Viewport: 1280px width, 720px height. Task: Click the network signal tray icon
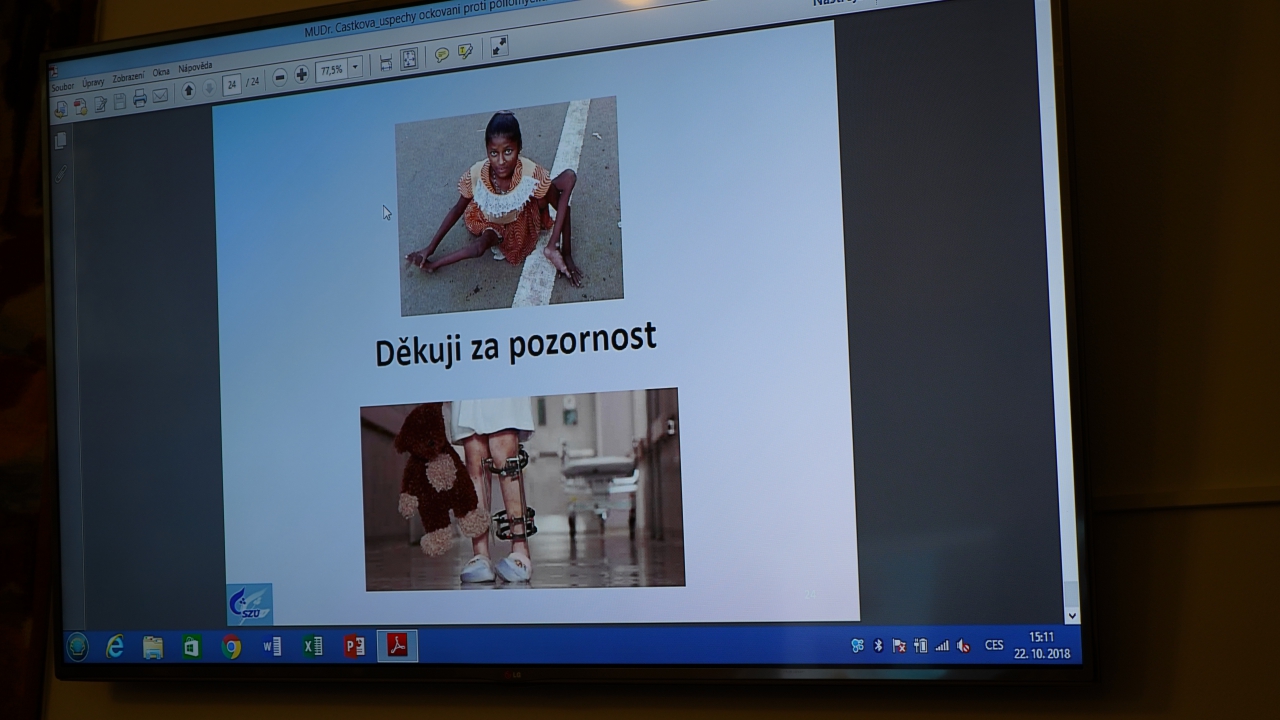coord(942,645)
